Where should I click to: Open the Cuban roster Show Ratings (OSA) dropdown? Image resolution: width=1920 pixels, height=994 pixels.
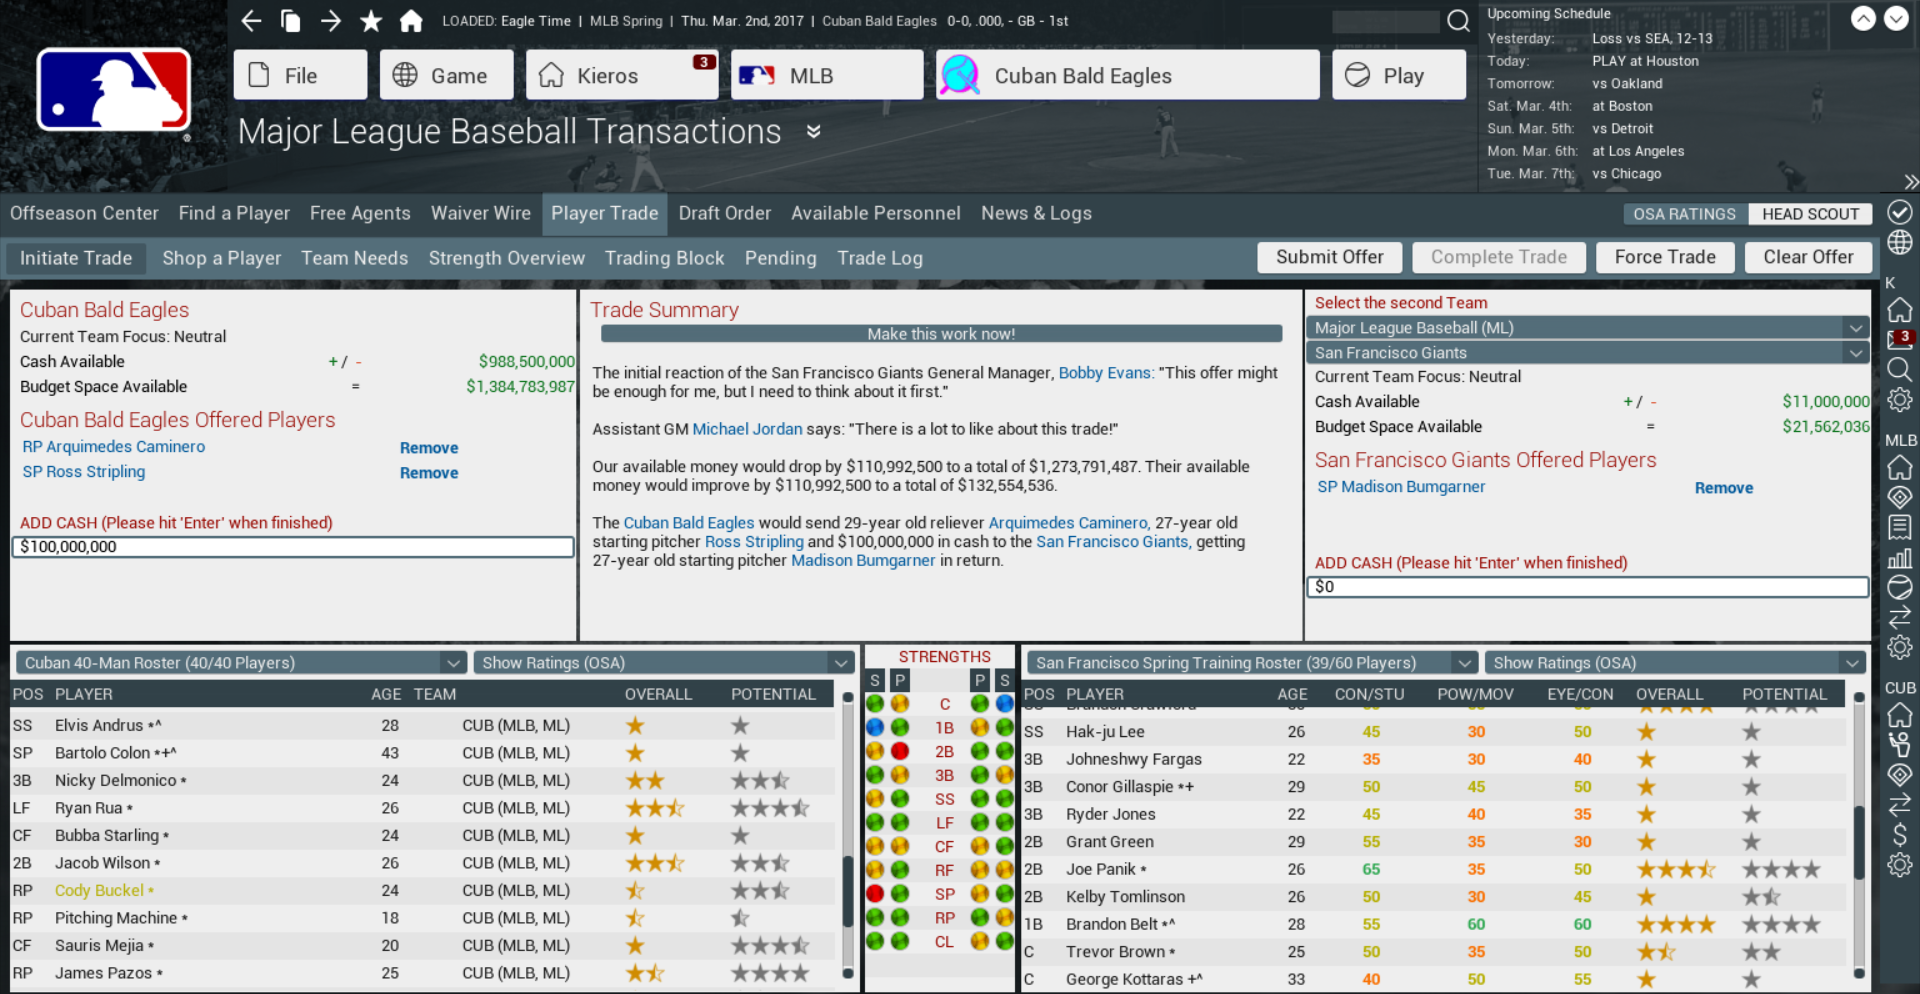(x=664, y=663)
